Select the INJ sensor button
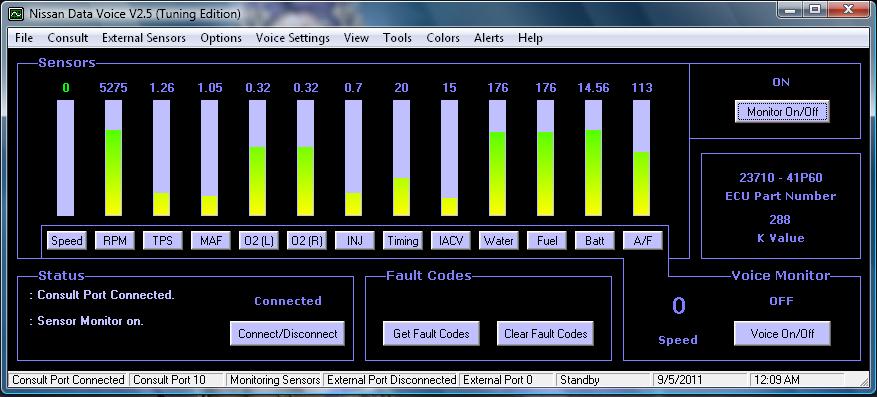This screenshot has width=877, height=397. point(355,241)
